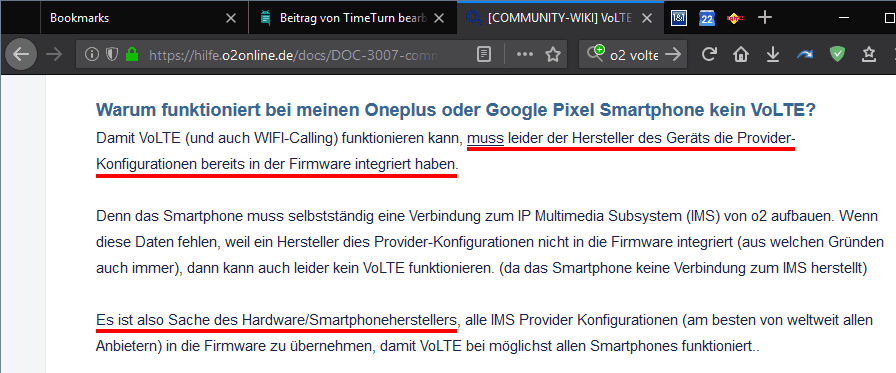Open the green shield extension
The image size is (896, 373).
click(837, 54)
